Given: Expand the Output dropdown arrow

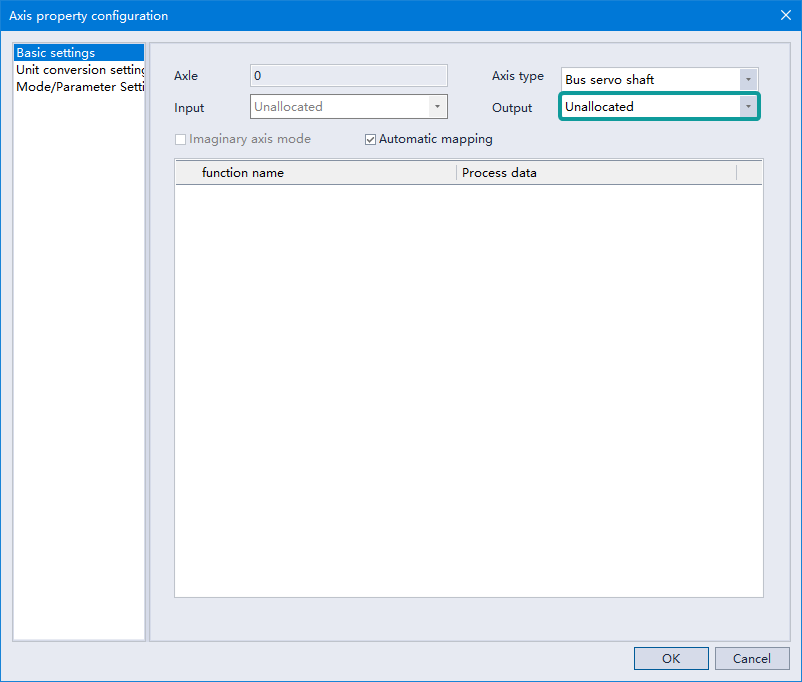Looking at the screenshot, I should click(747, 107).
